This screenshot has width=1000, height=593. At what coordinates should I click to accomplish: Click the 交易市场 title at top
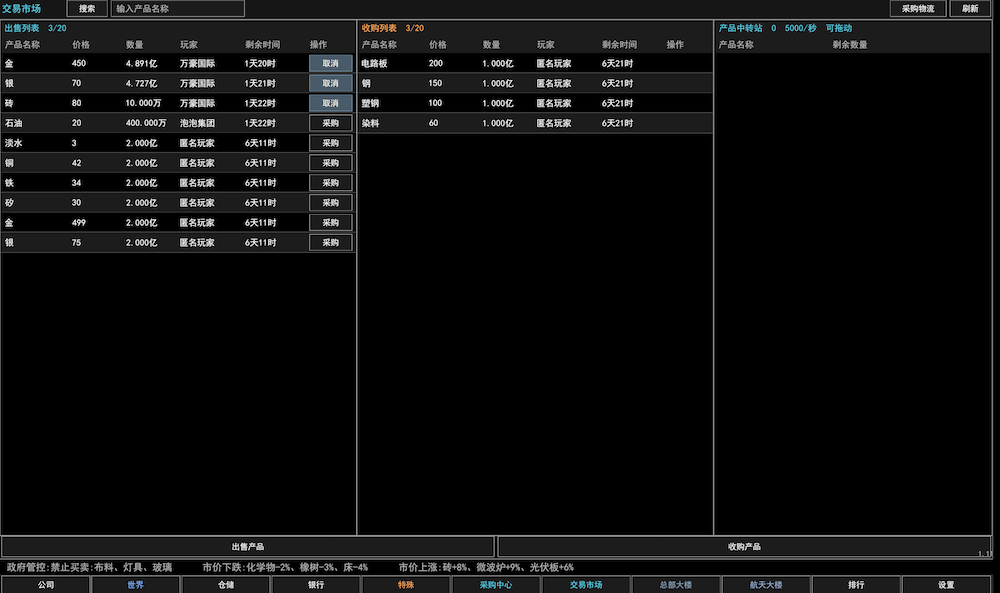coord(21,8)
